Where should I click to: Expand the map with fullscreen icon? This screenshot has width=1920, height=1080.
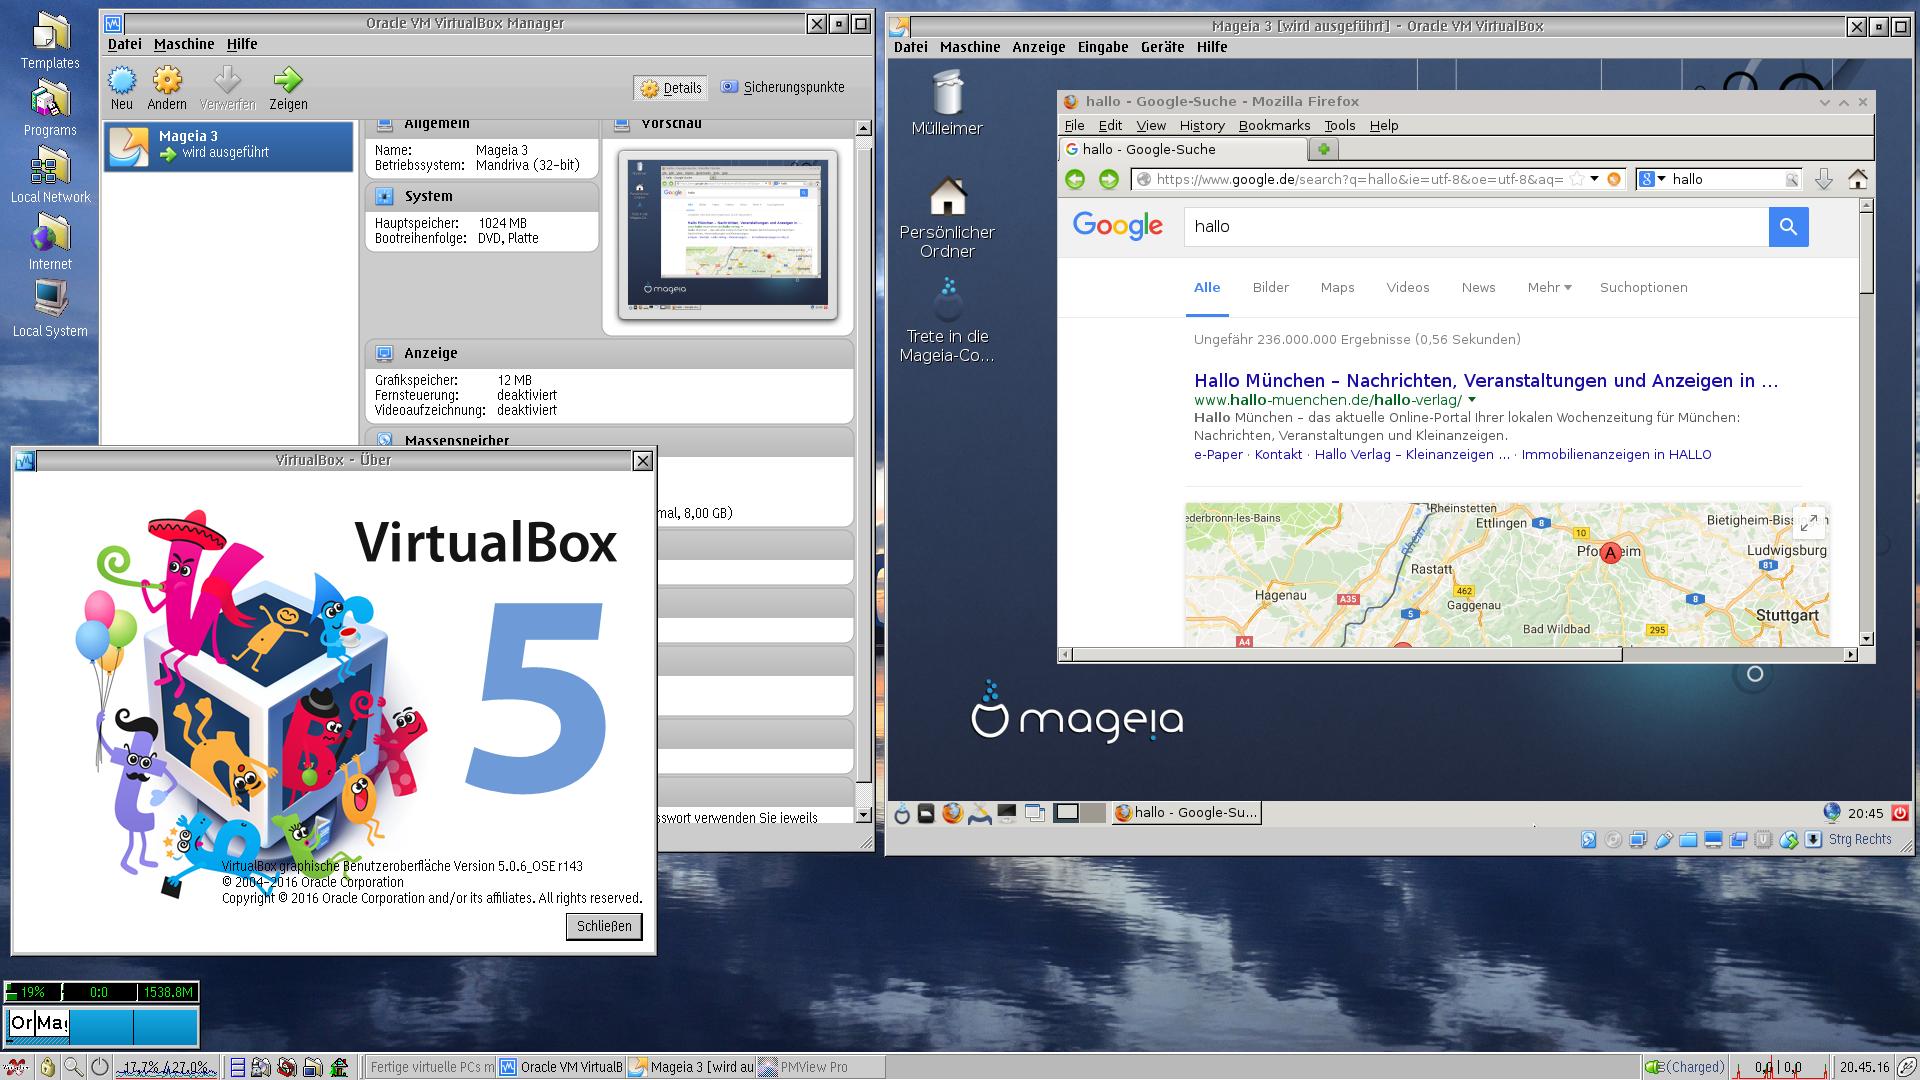pos(1808,523)
